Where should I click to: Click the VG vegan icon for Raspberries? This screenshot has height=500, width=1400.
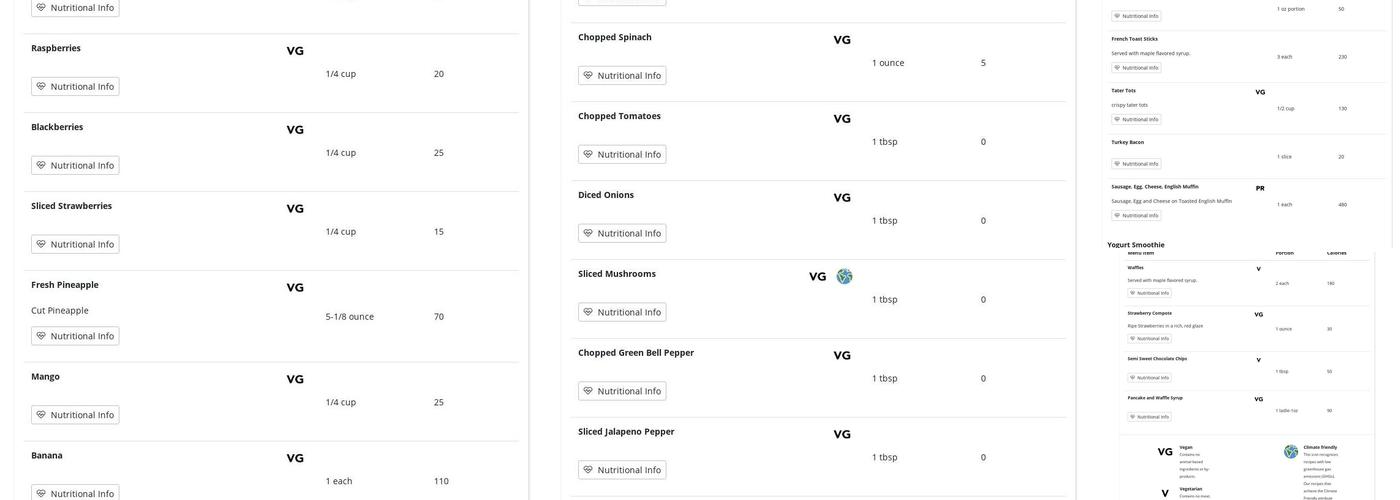coord(295,51)
